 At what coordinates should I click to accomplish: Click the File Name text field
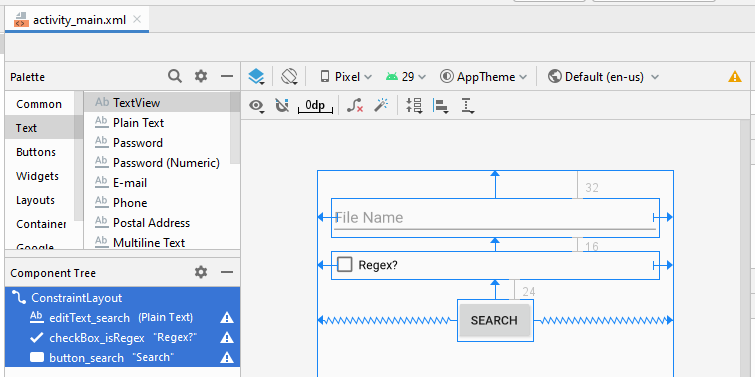tap(495, 218)
